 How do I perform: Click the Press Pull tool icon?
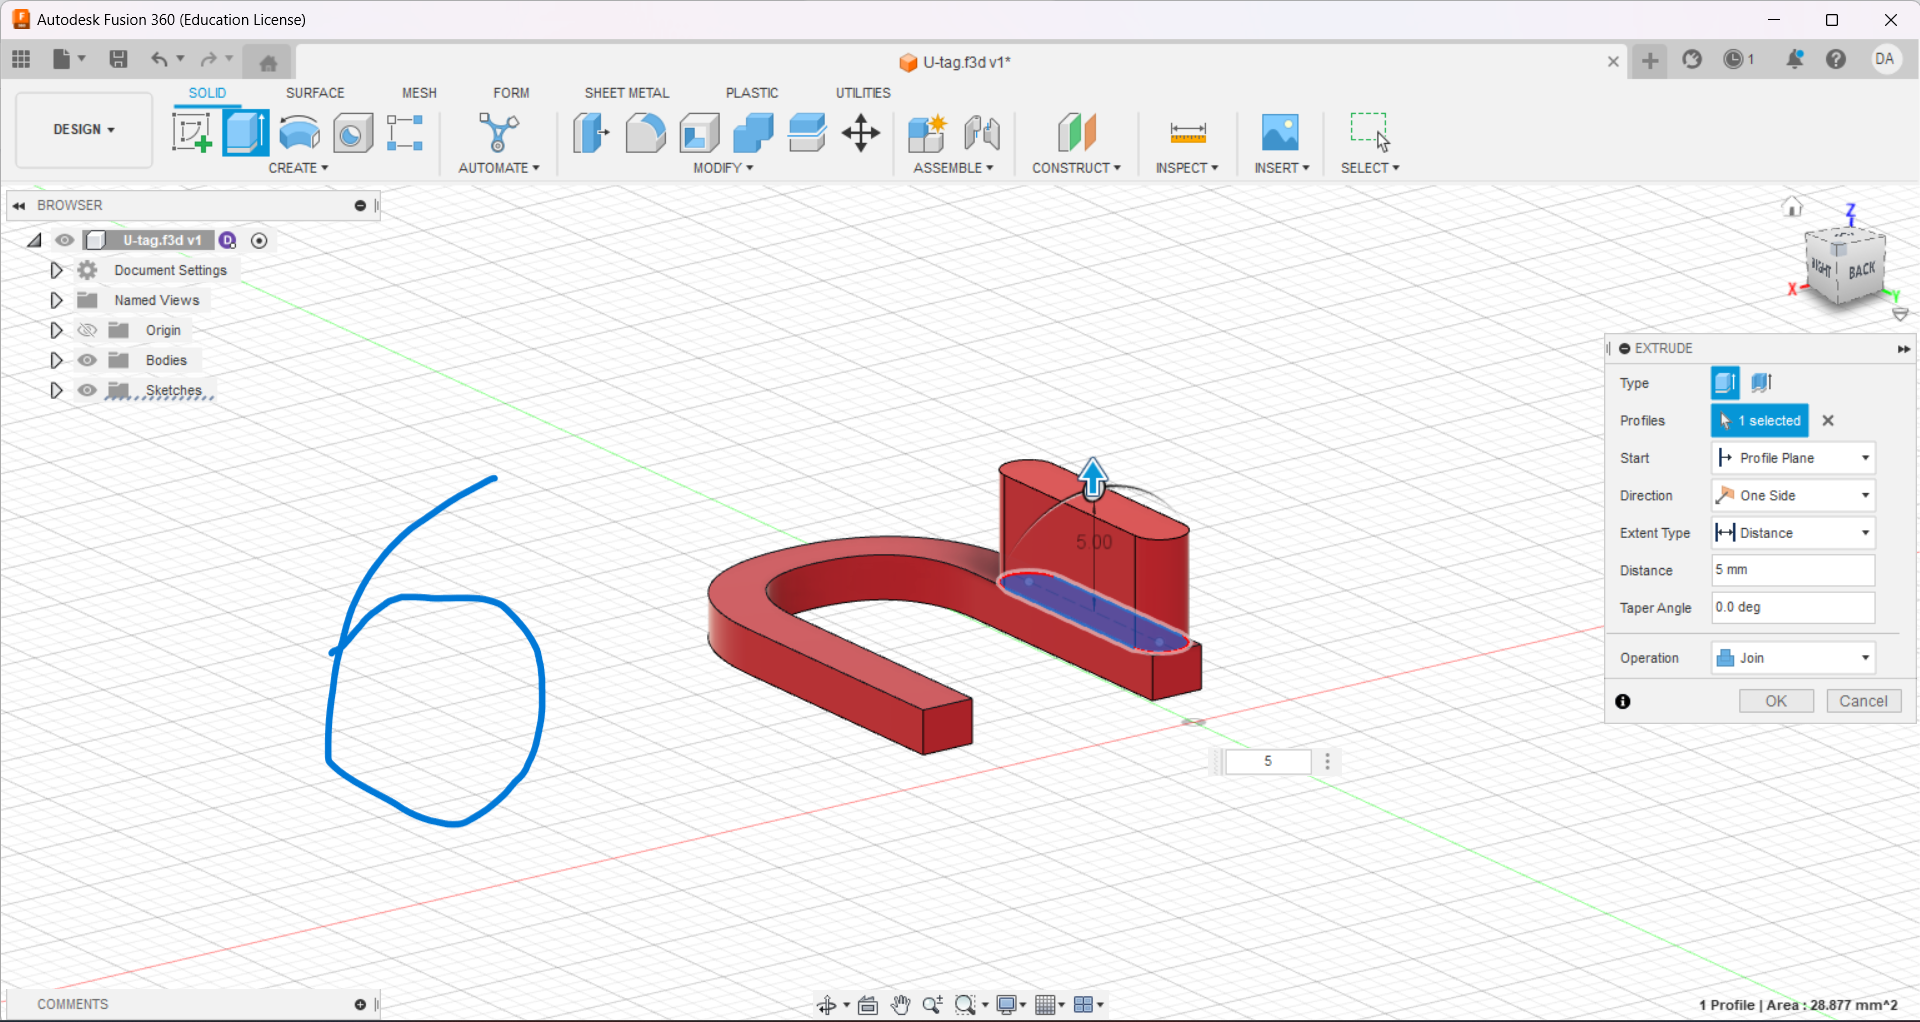[591, 133]
